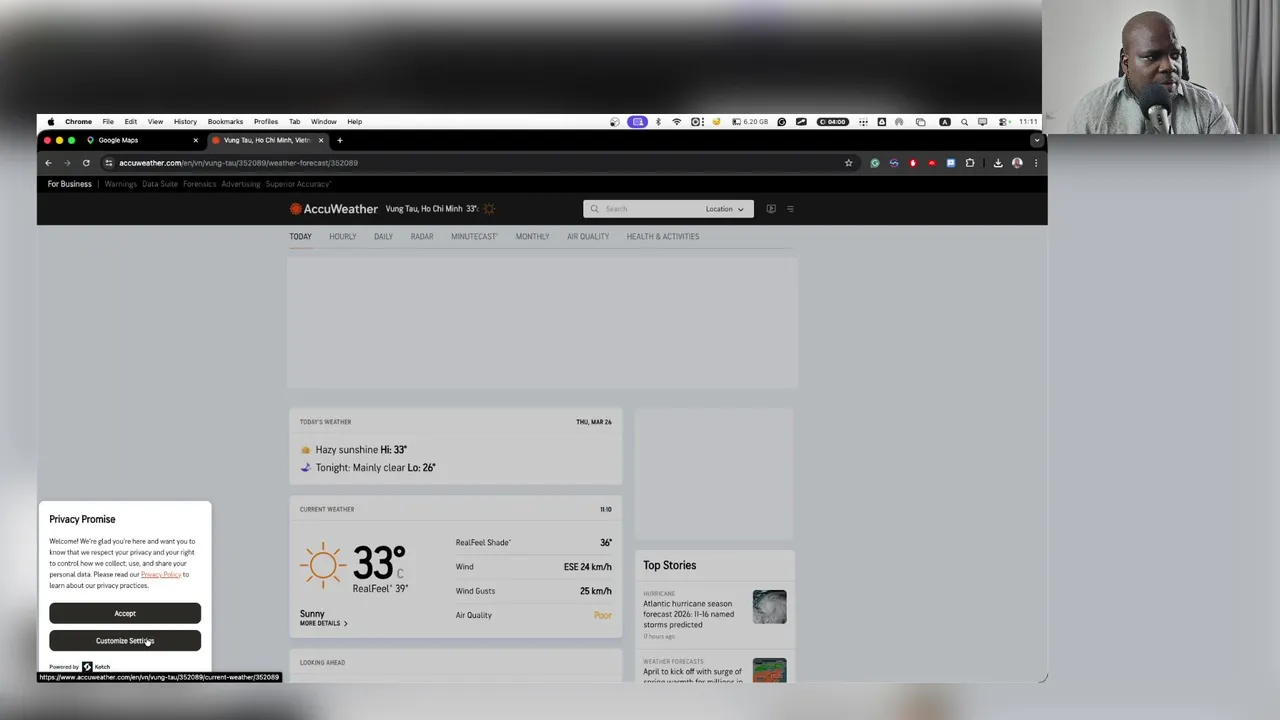Click the Bluetooth menu bar icon
Viewport: 1280px width, 720px height.
coord(657,122)
